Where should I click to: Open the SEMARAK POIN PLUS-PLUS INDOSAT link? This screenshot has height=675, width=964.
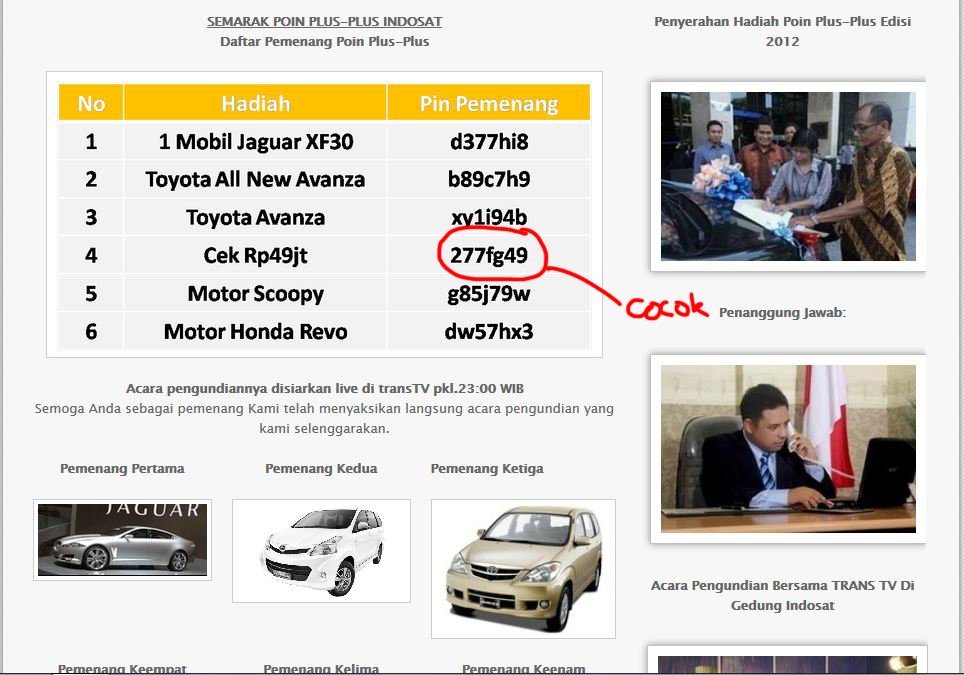tap(325, 22)
